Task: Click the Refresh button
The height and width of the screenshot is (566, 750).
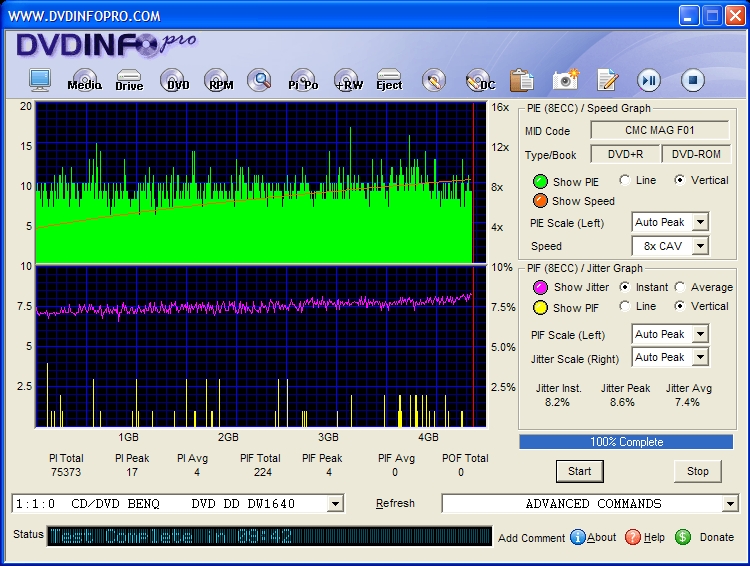Action: tap(395, 503)
